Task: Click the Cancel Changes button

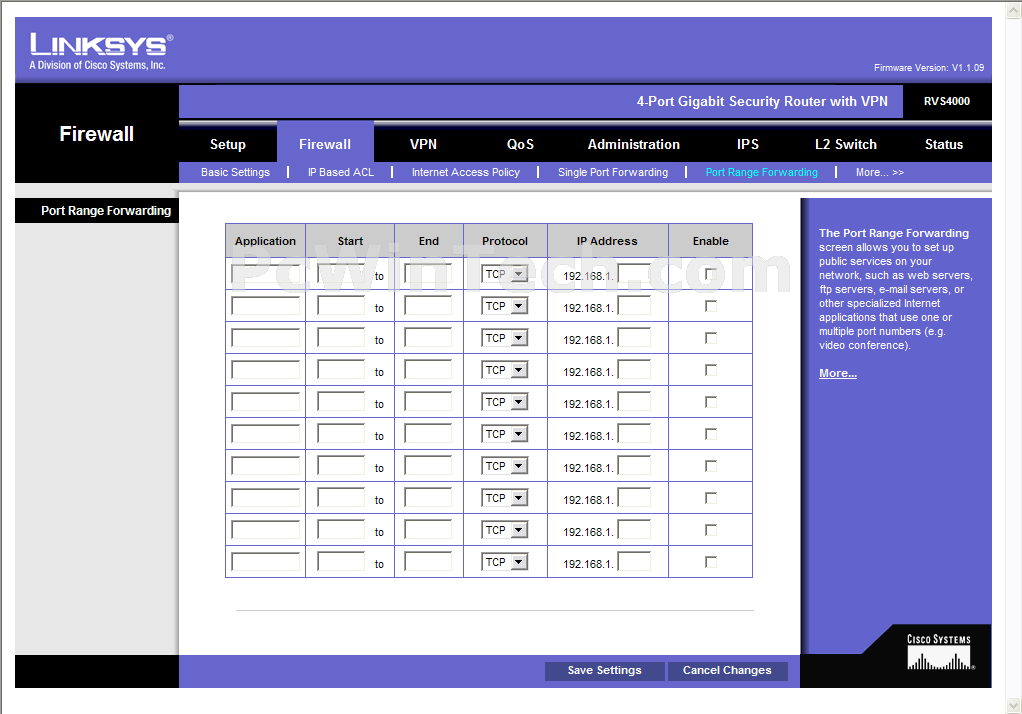Action: [727, 670]
